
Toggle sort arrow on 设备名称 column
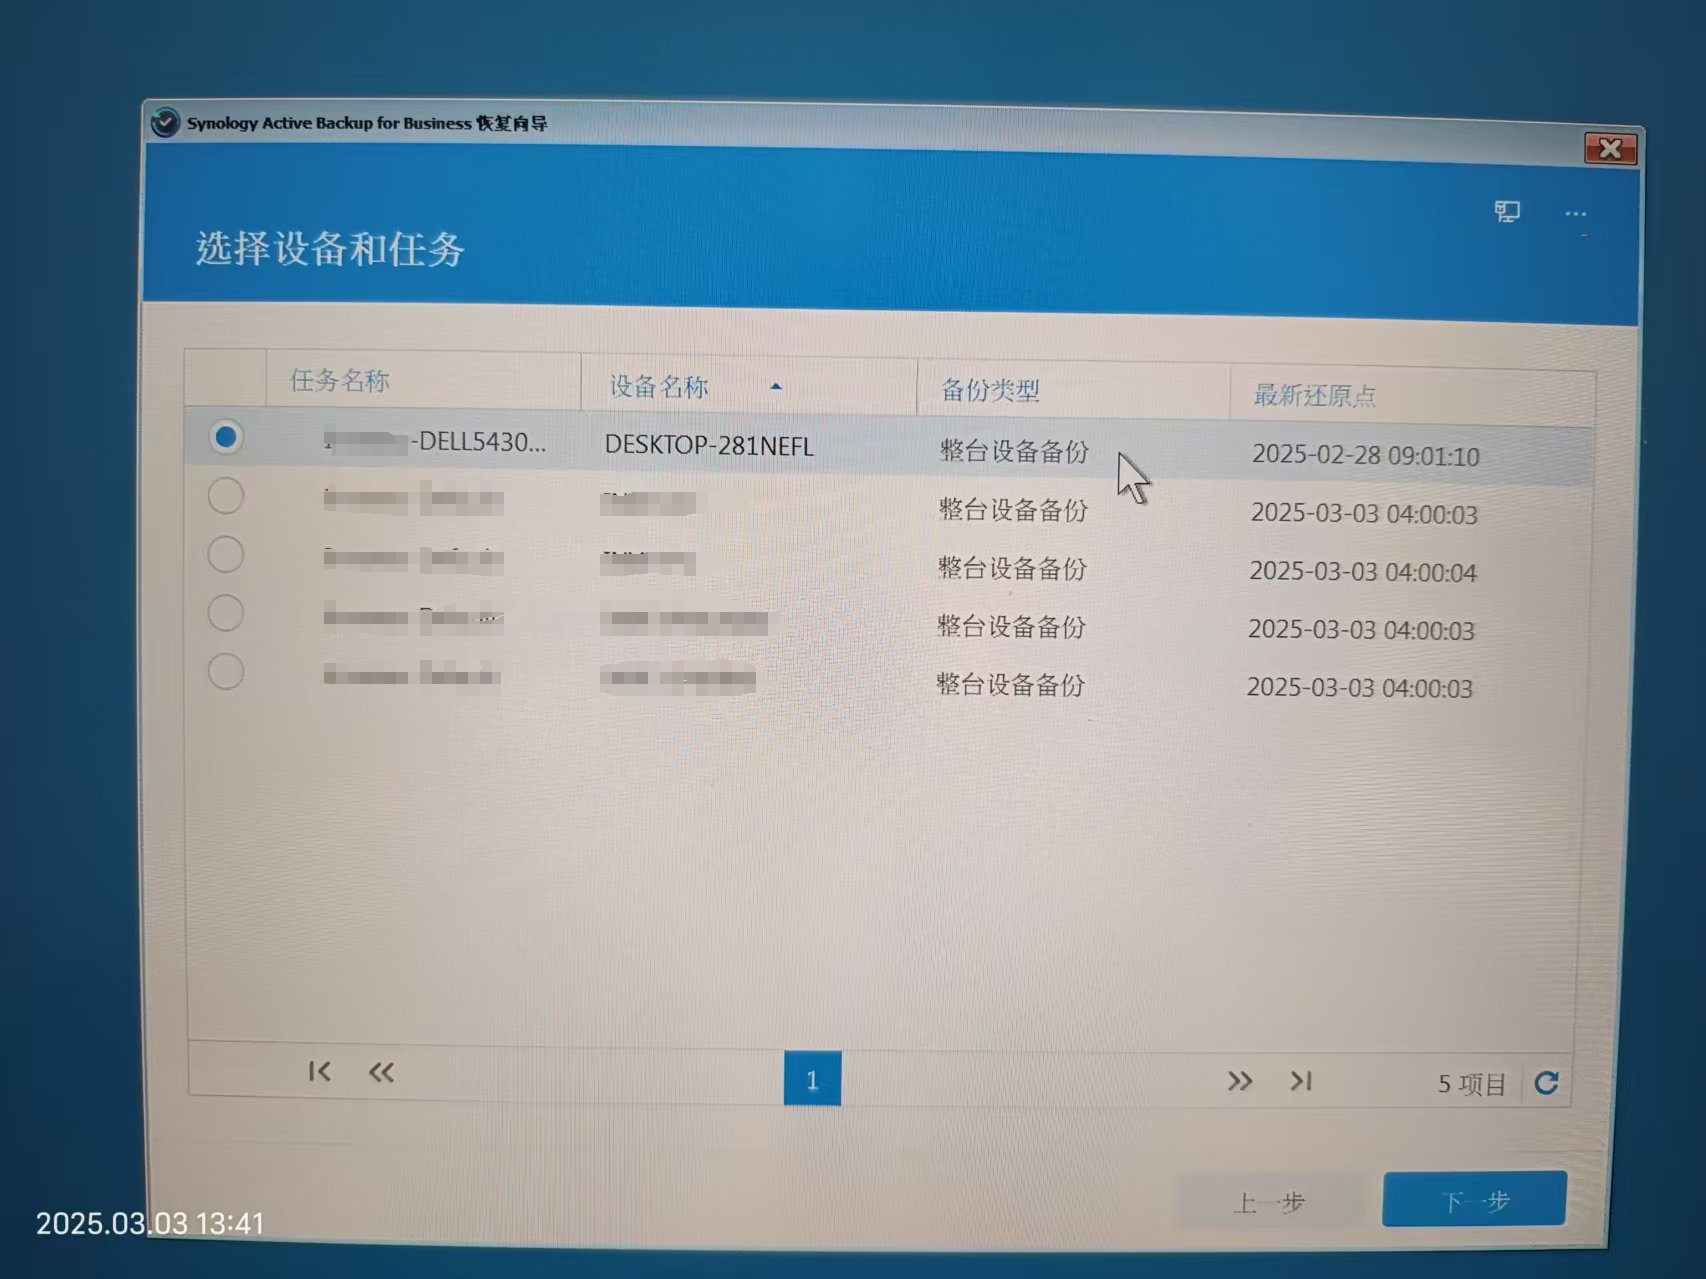tap(776, 386)
